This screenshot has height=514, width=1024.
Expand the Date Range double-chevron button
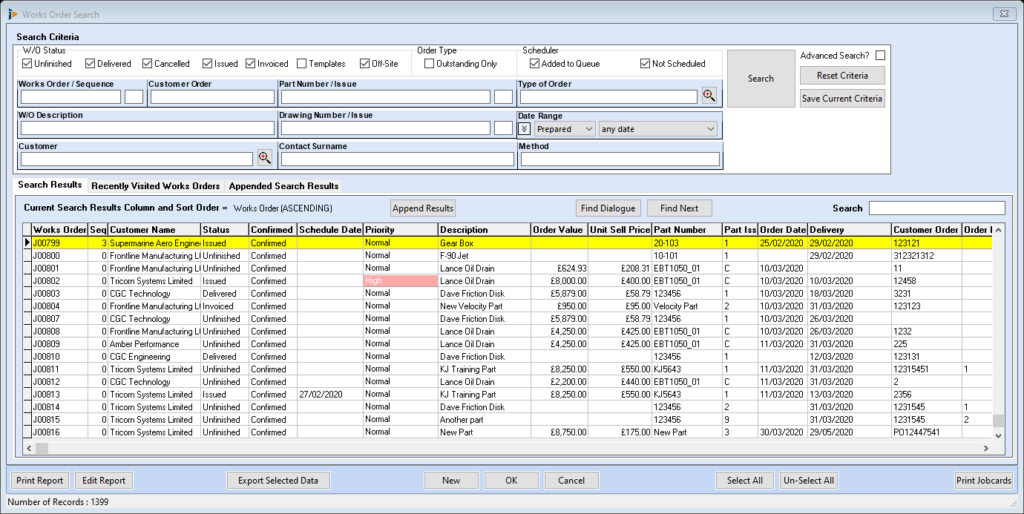coord(525,129)
